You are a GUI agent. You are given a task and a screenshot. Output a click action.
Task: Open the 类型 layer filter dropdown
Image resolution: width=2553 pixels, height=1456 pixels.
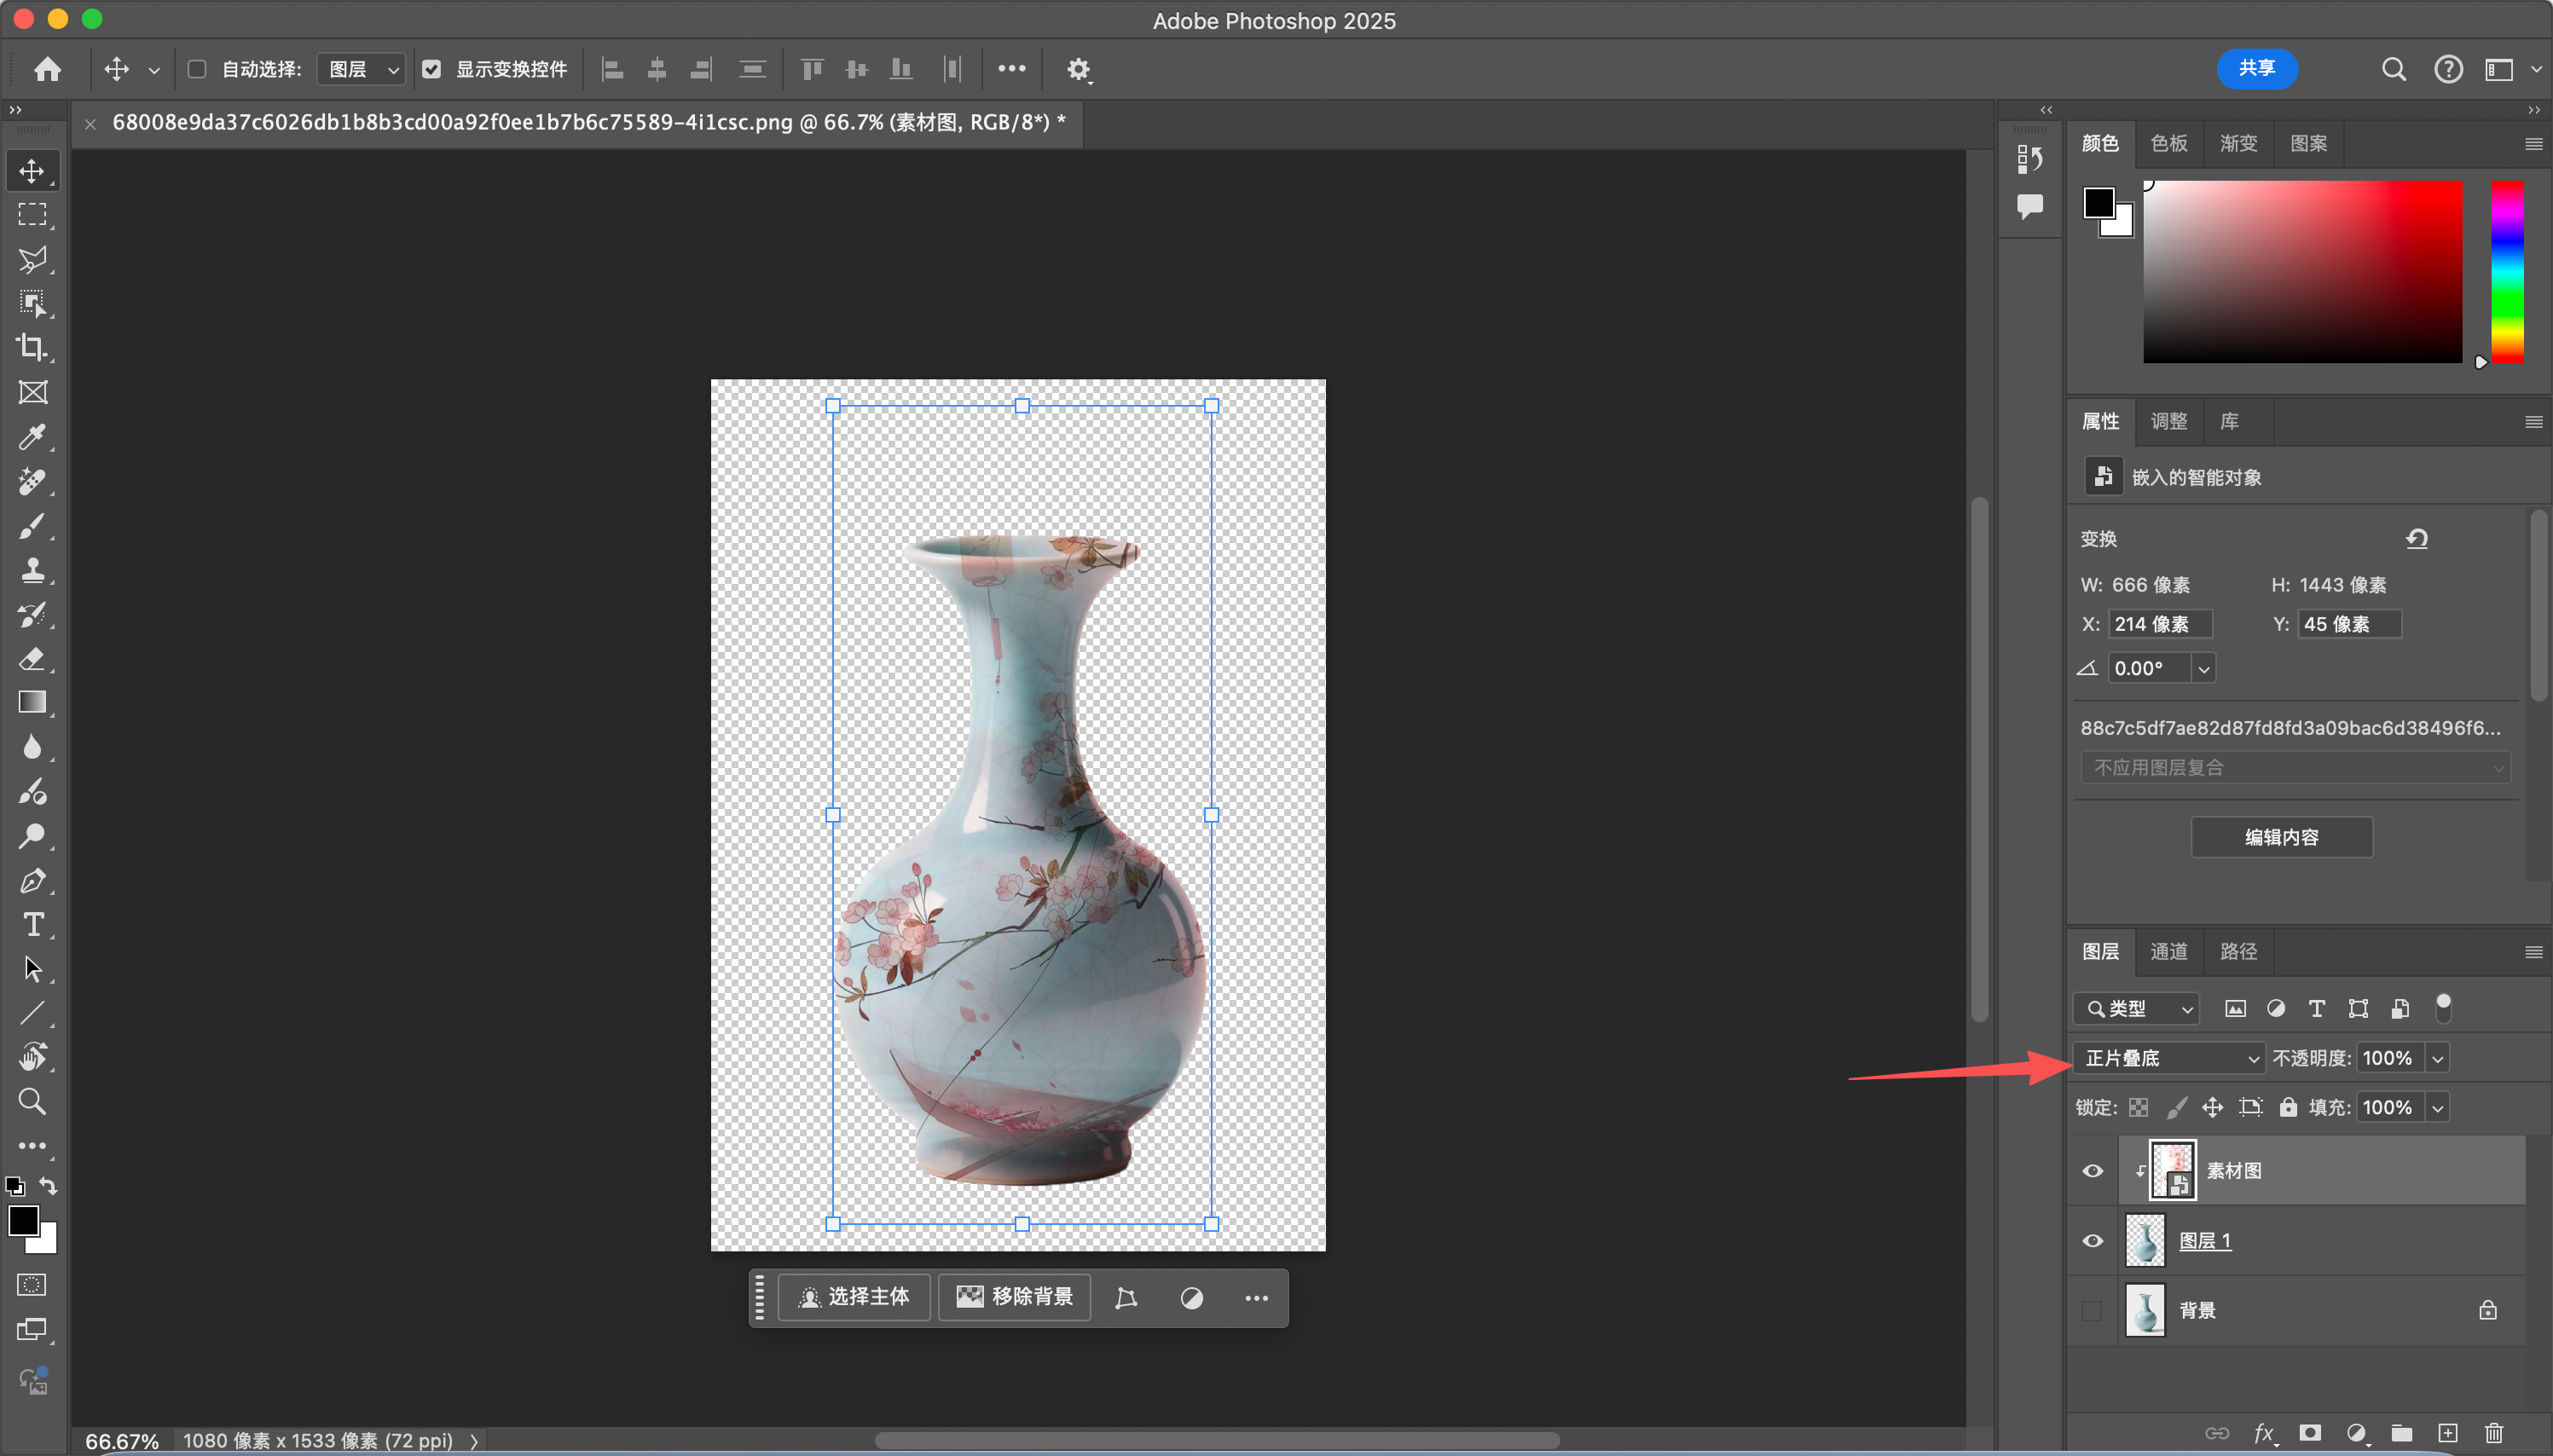click(x=2139, y=1008)
